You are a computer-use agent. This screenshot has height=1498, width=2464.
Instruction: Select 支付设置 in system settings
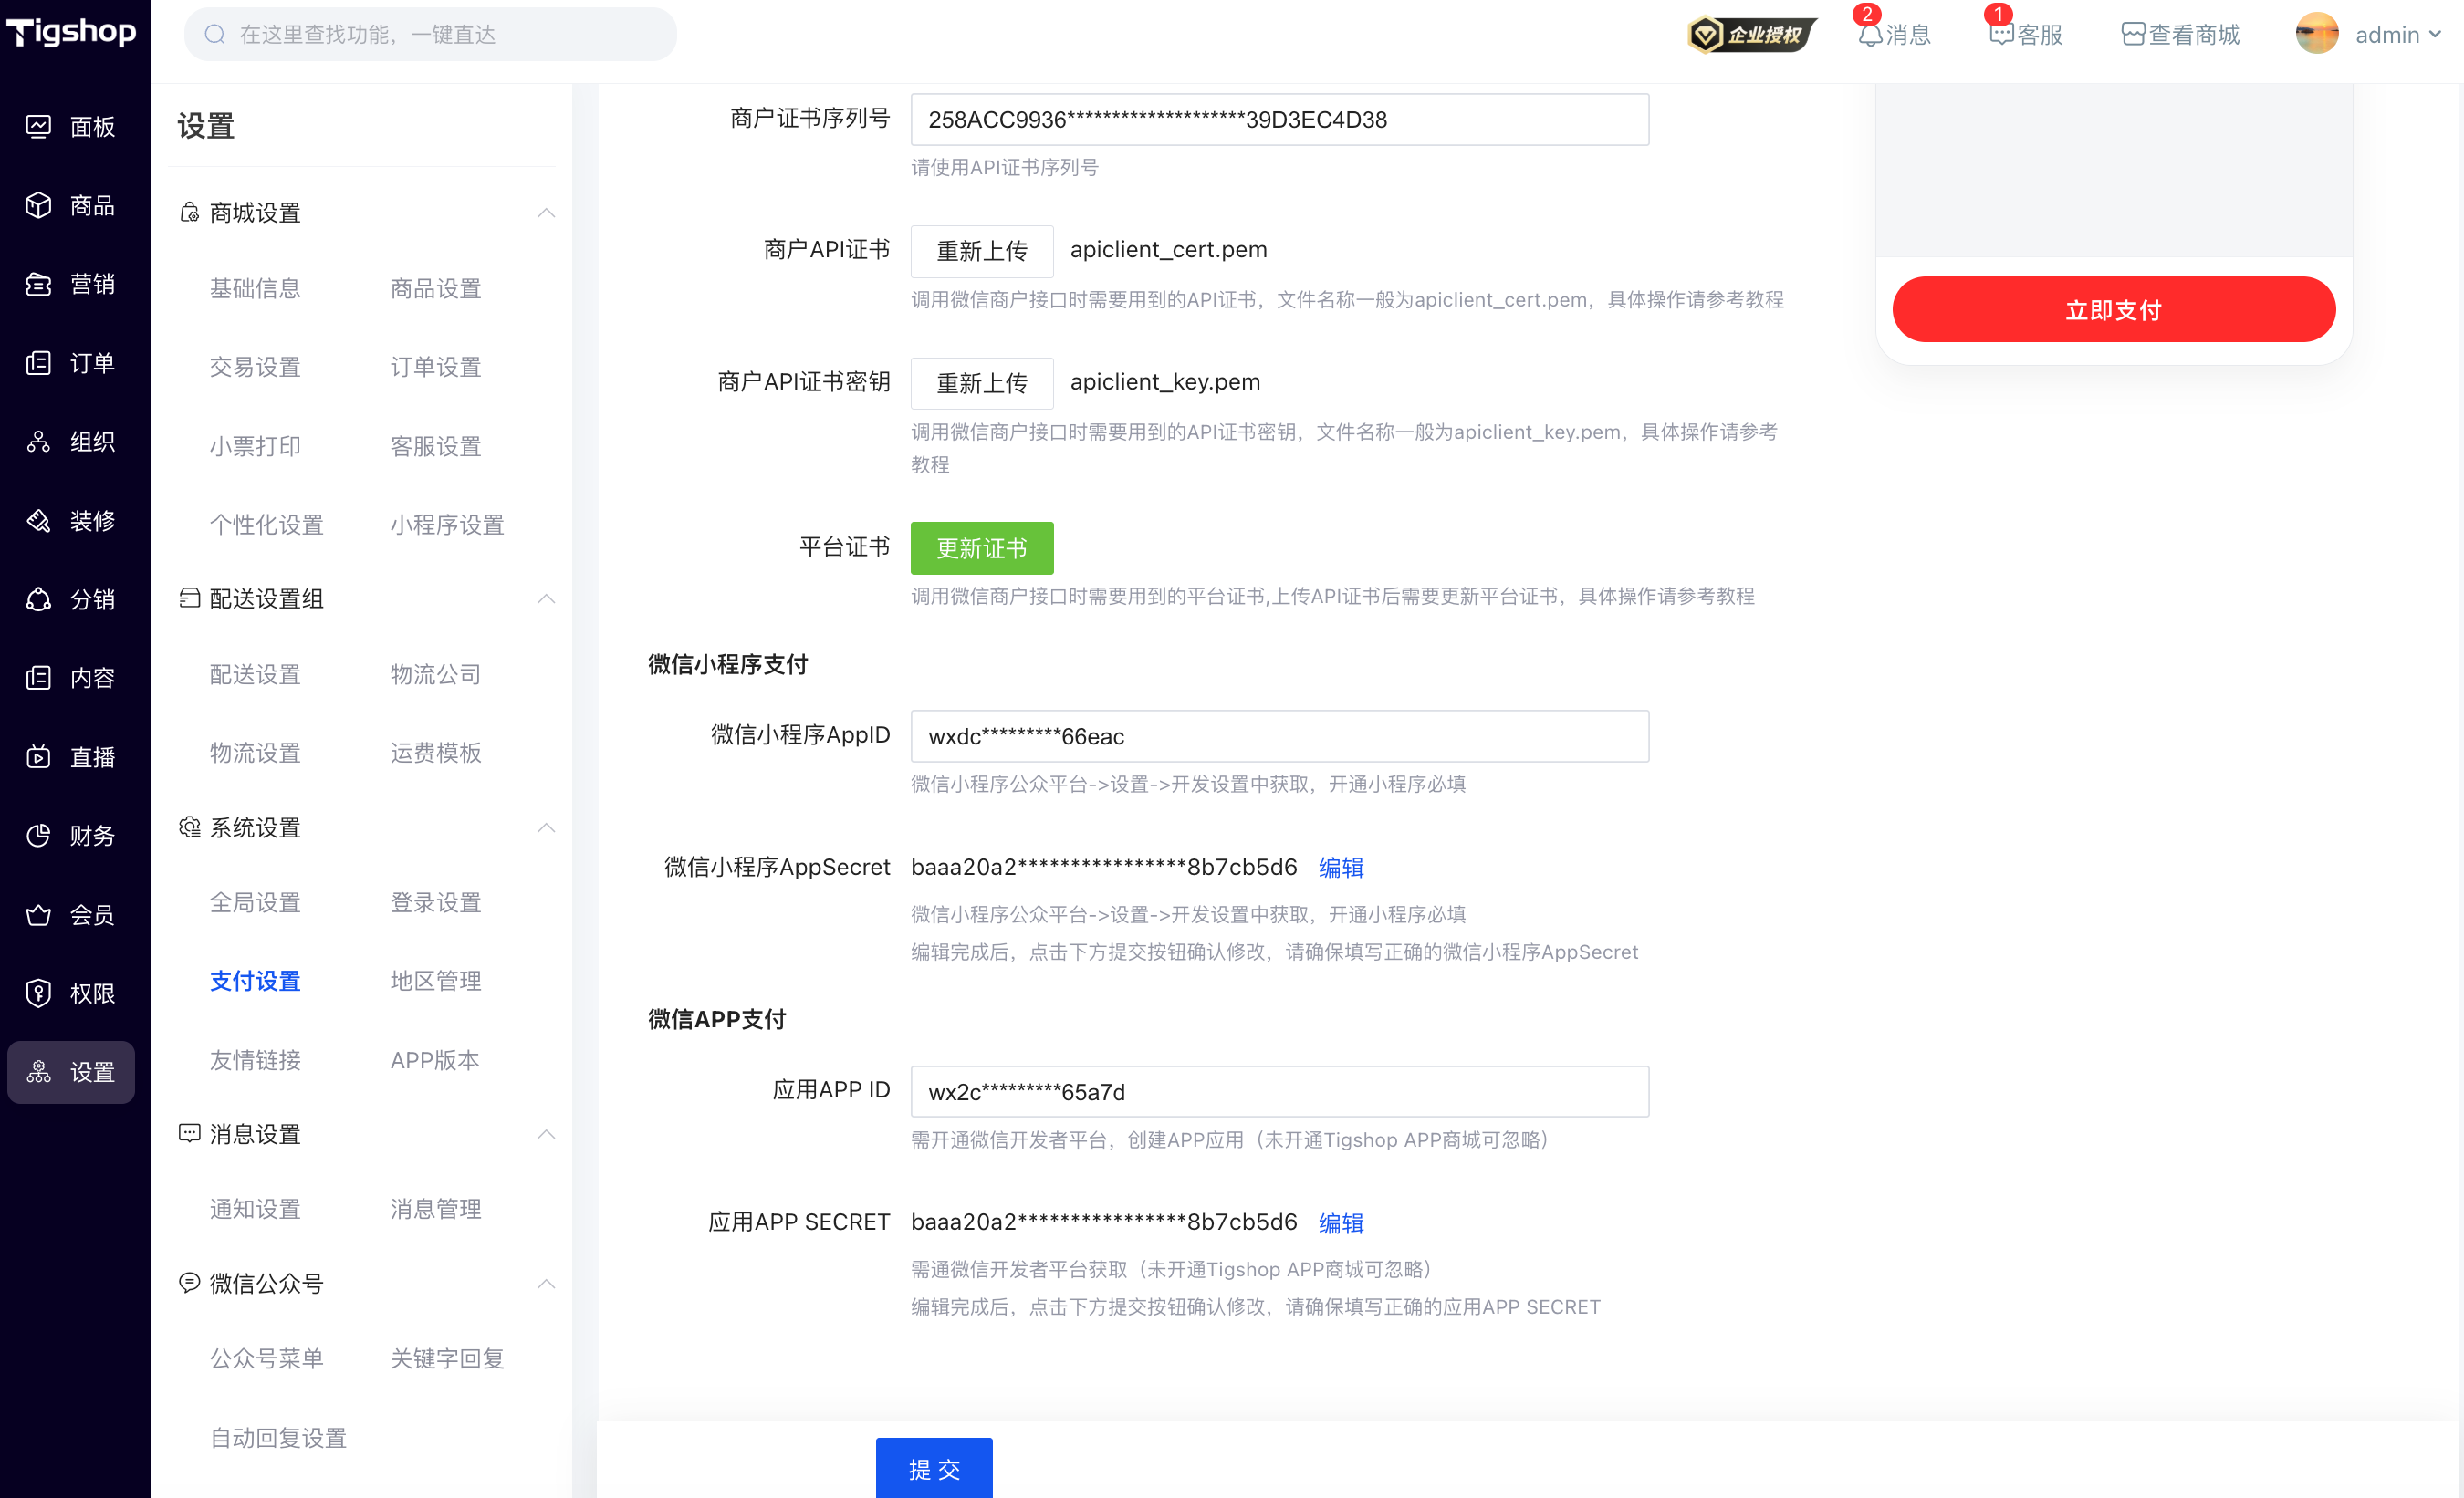coord(255,981)
